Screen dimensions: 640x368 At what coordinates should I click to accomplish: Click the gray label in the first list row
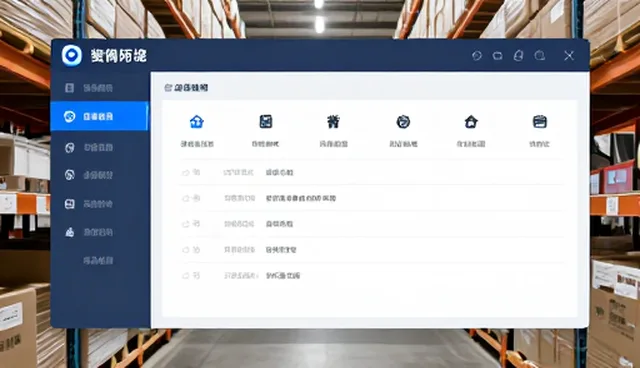pyautogui.click(x=238, y=173)
